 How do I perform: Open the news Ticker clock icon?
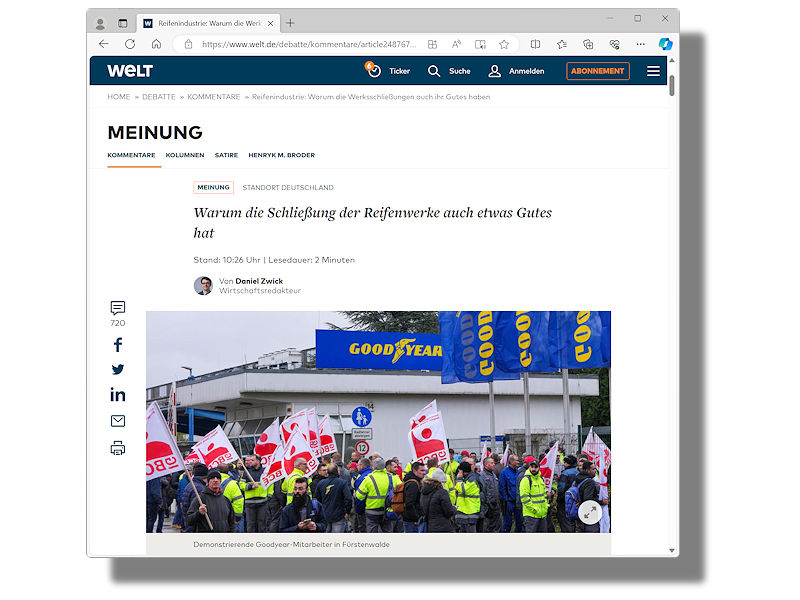pos(373,70)
